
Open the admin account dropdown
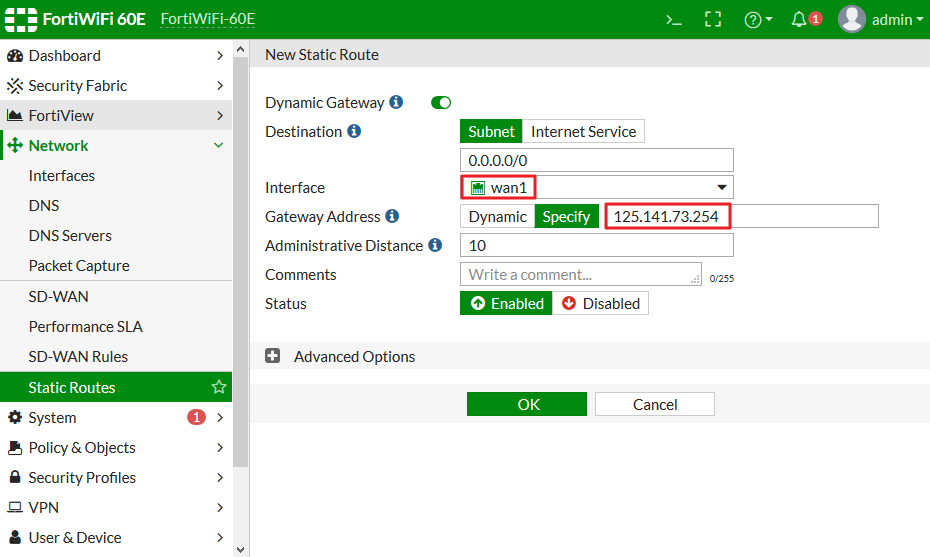click(x=897, y=20)
